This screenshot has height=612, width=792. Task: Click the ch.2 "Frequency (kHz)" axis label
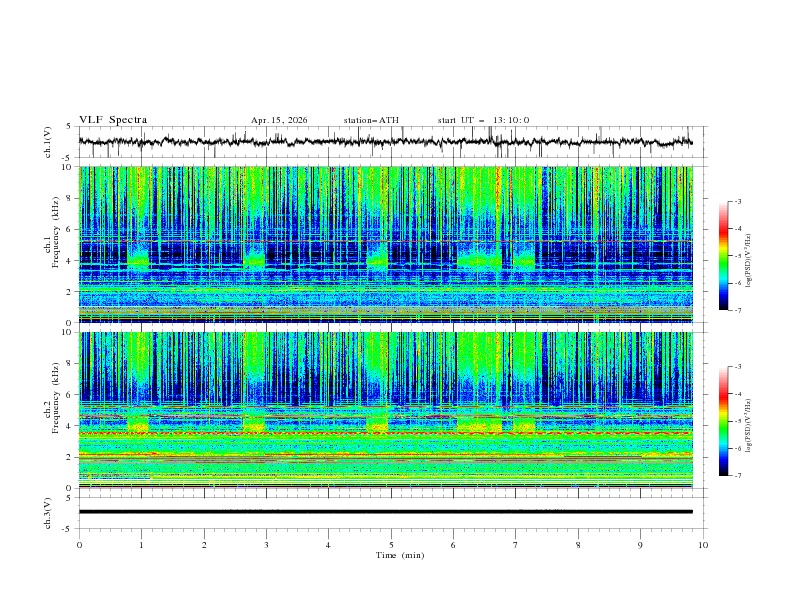coord(56,398)
